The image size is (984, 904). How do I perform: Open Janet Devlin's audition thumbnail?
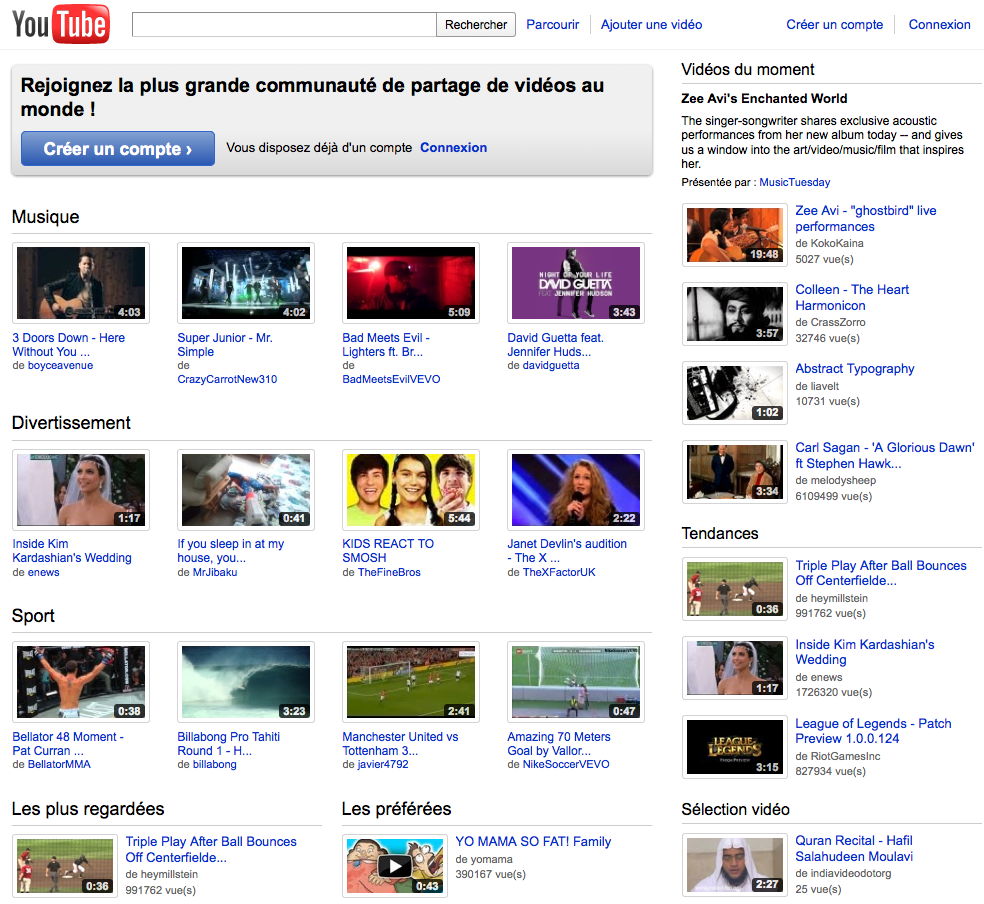click(575, 489)
